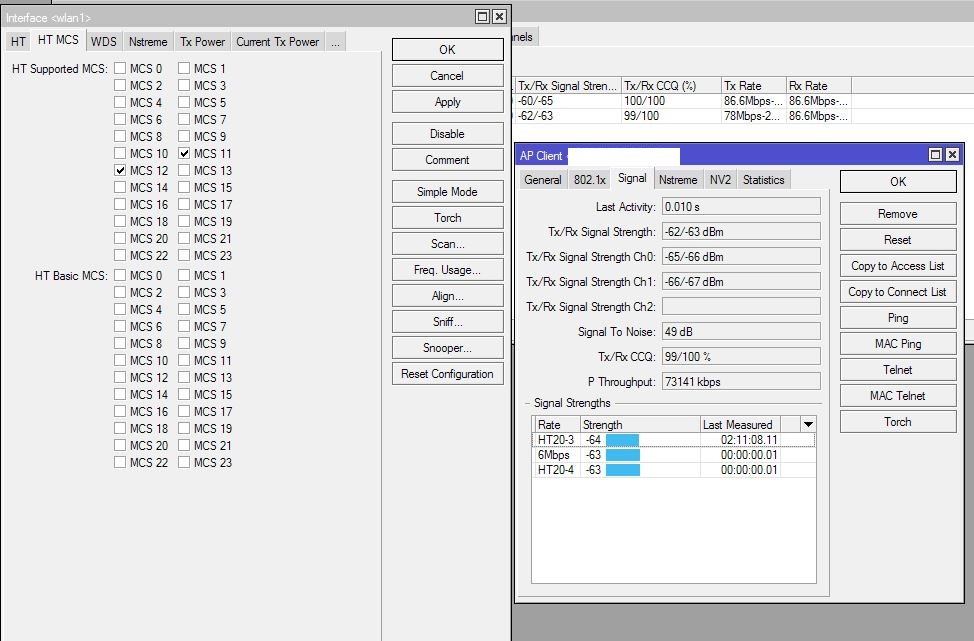This screenshot has height=641, width=974.
Task: Open Sniff... tool
Action: 447,322
